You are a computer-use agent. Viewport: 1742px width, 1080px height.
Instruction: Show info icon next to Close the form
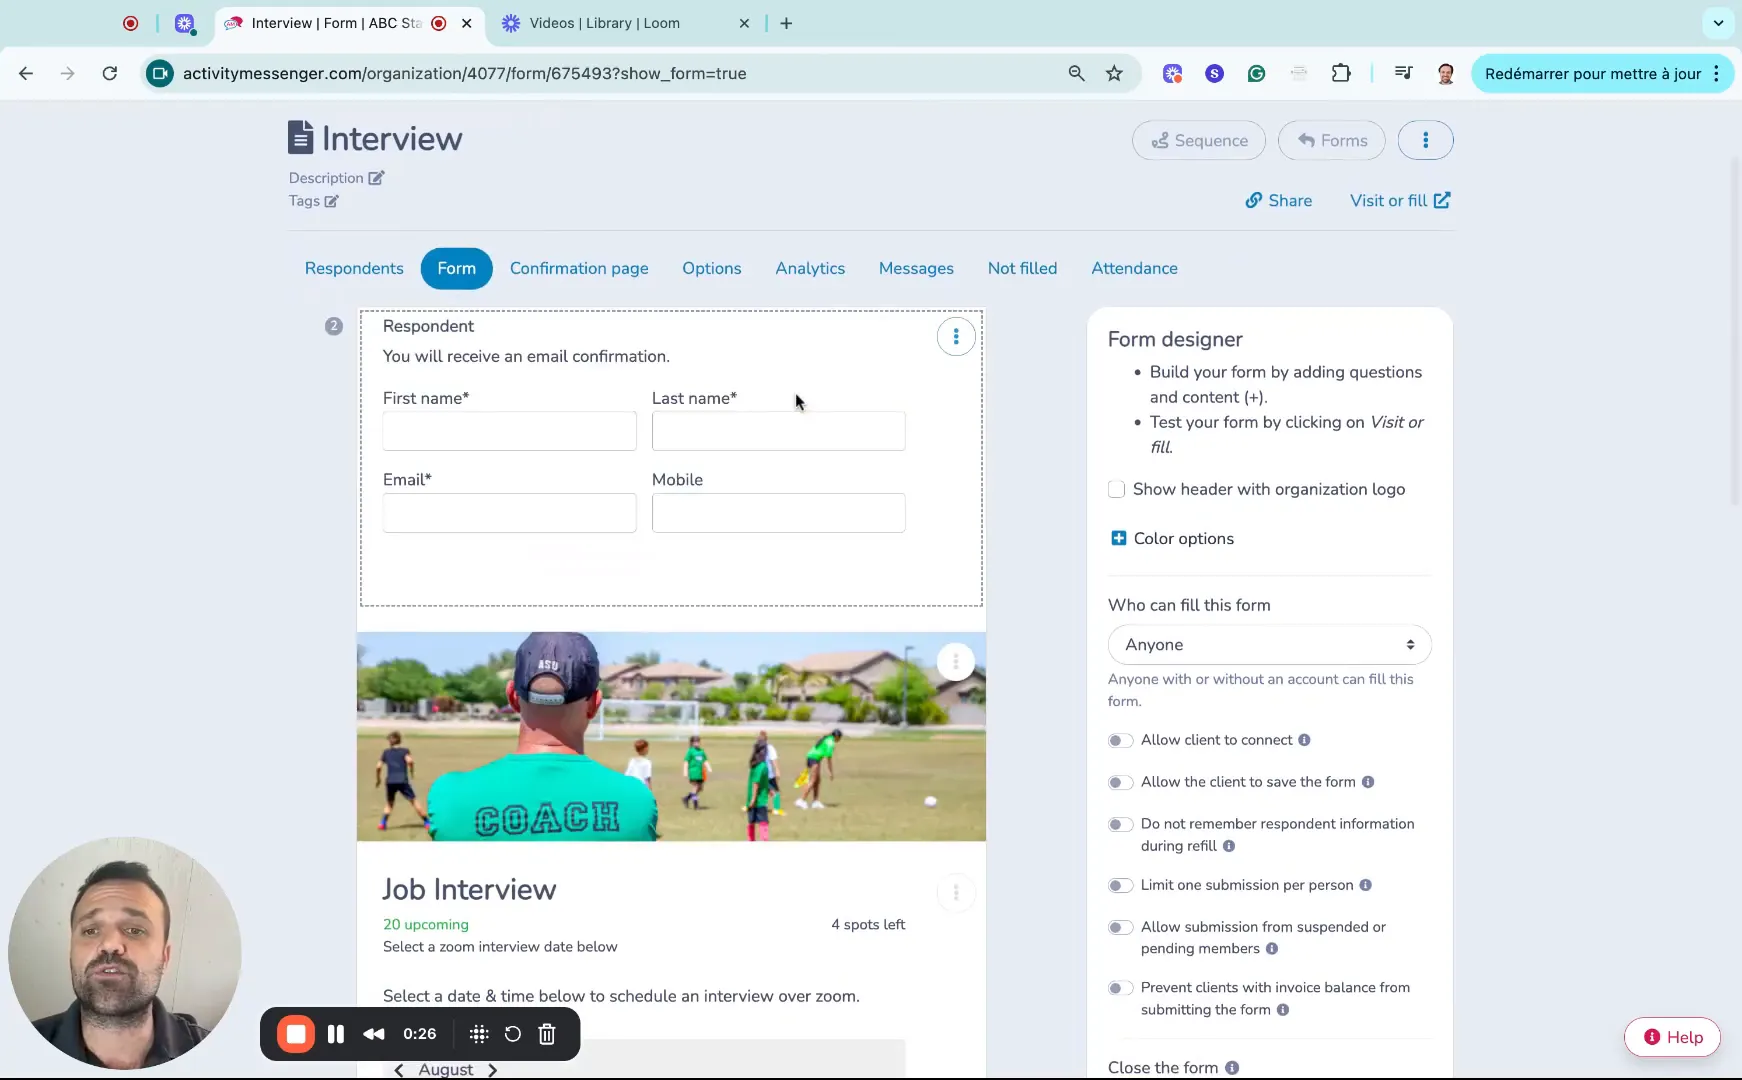(1232, 1068)
